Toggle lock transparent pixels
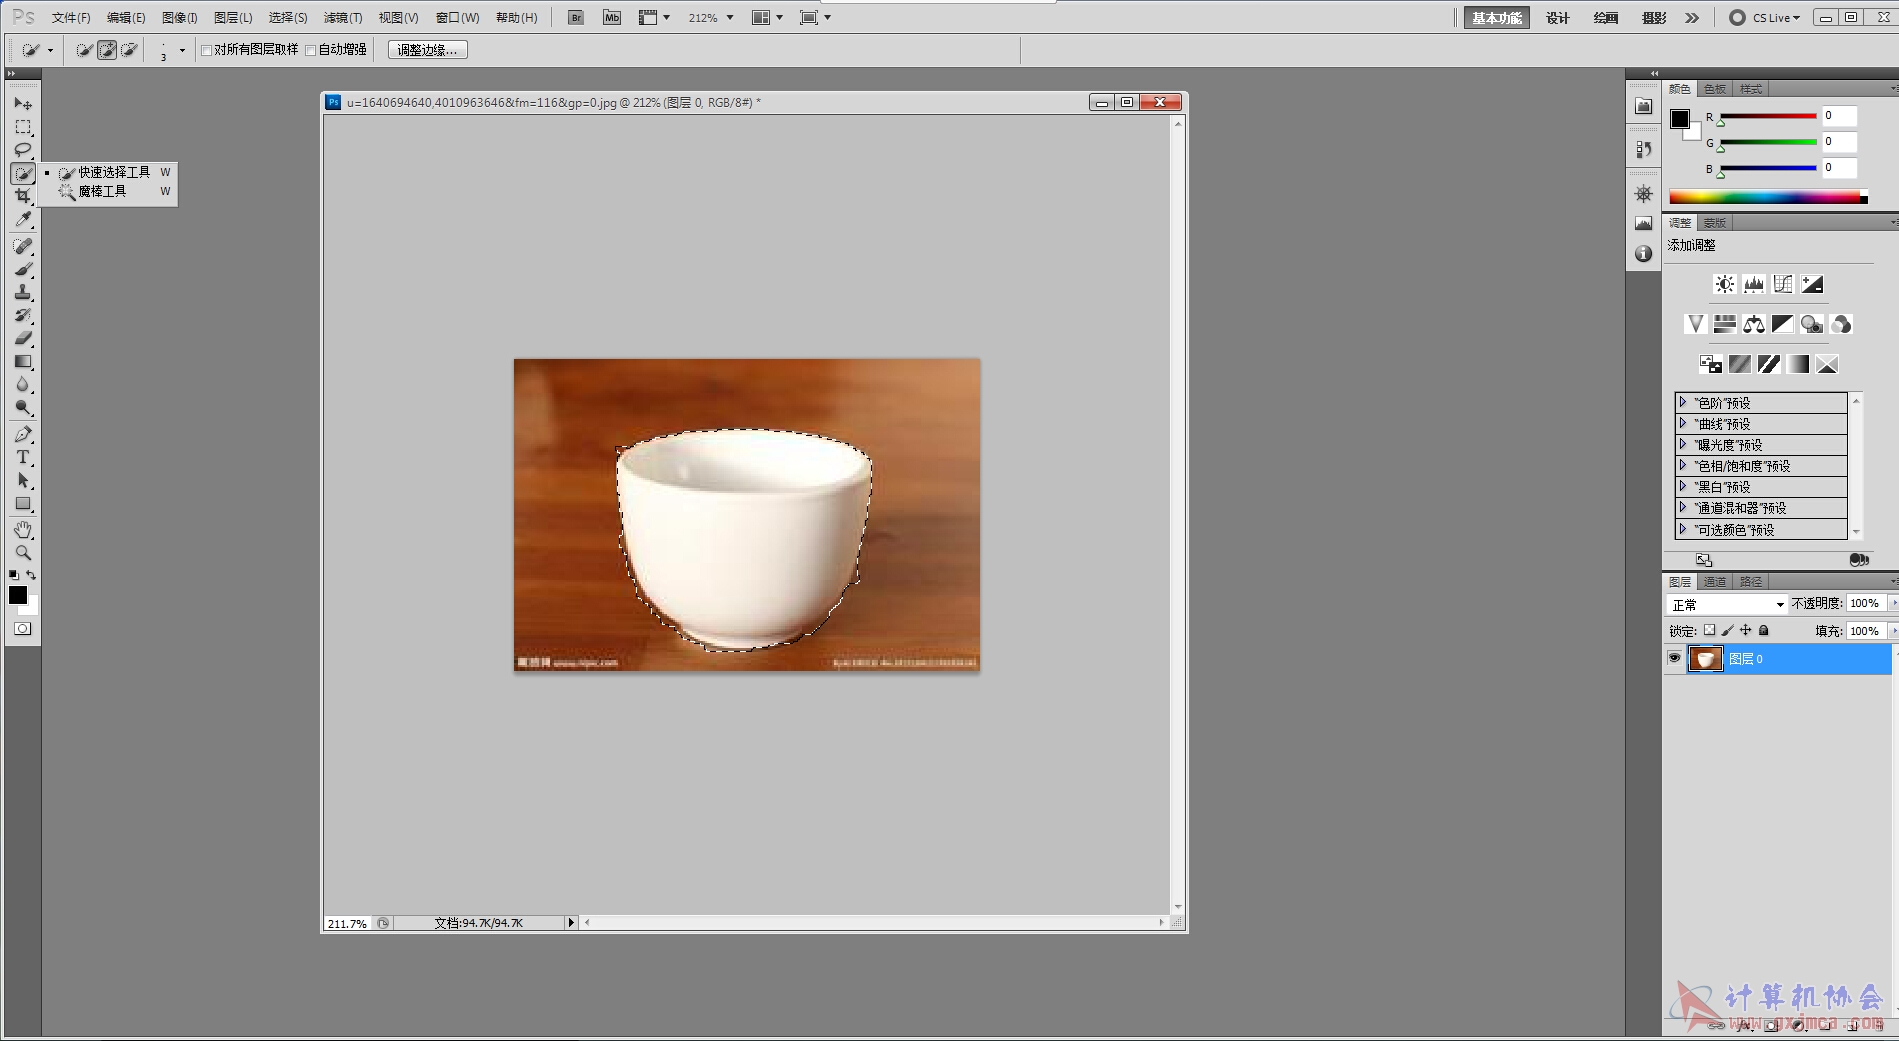Image resolution: width=1899 pixels, height=1041 pixels. 1710,630
